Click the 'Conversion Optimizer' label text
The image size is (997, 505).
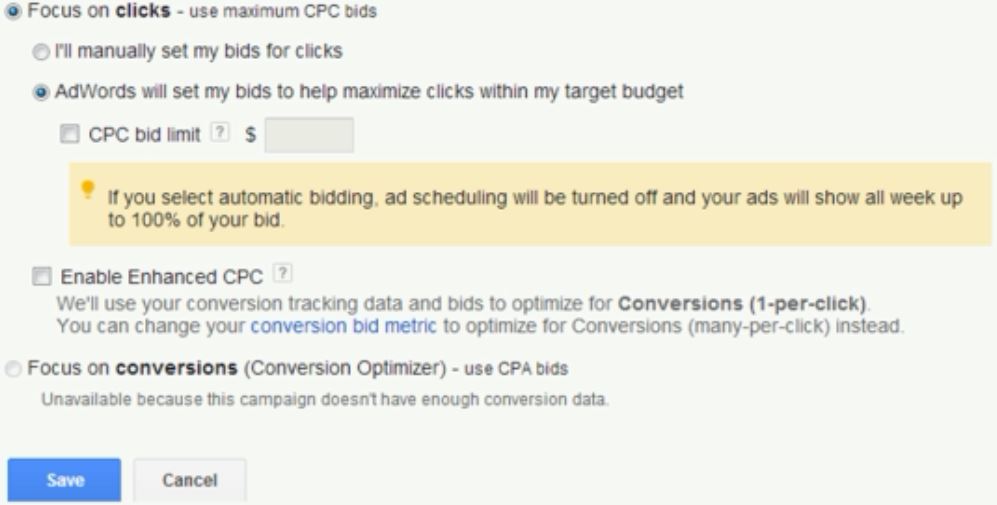[x=345, y=369]
